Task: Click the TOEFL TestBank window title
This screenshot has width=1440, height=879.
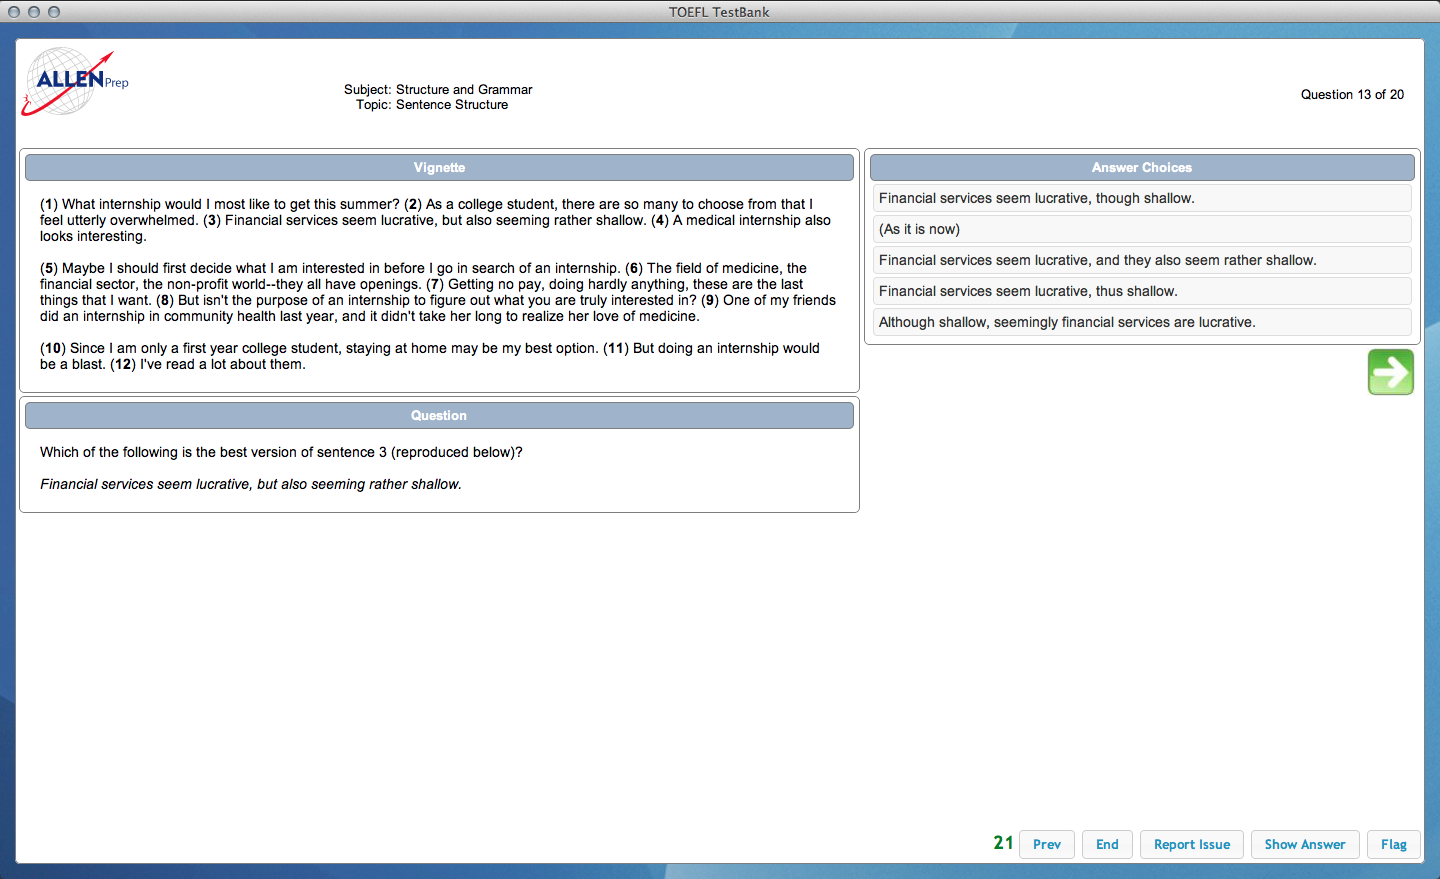Action: click(719, 12)
